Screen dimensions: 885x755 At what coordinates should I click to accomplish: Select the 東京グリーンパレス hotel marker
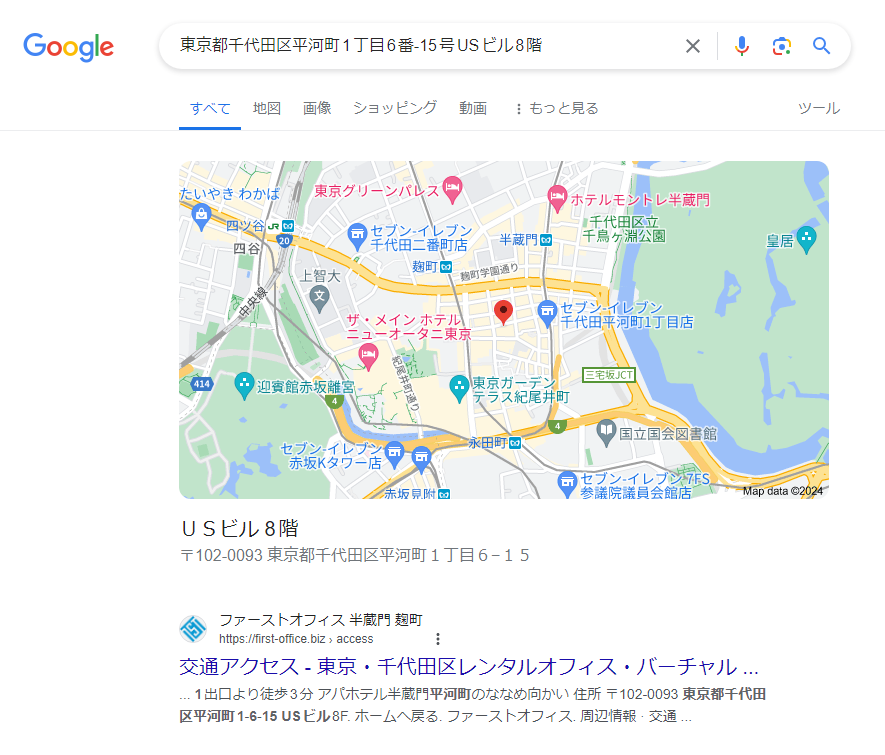452,189
